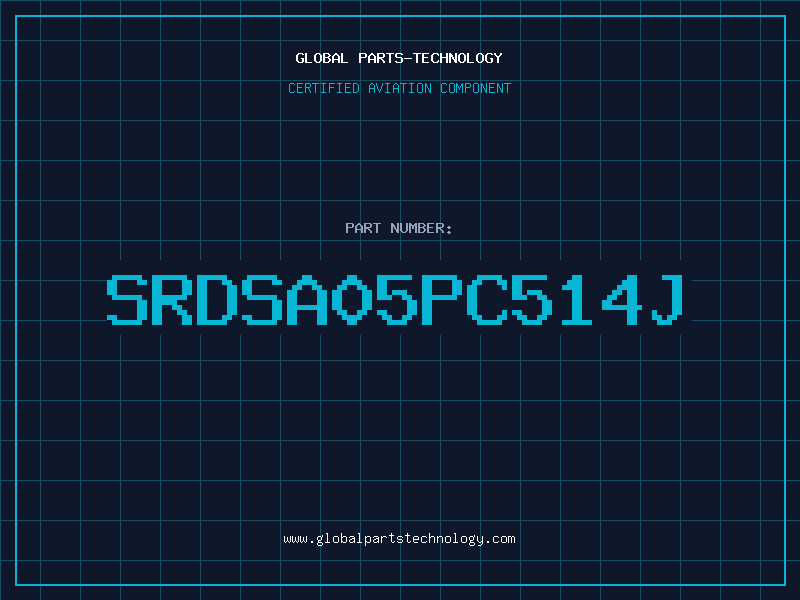
Task: Click the CERTIFIED AVIATION COMPONENT subtitle
Action: 399,88
